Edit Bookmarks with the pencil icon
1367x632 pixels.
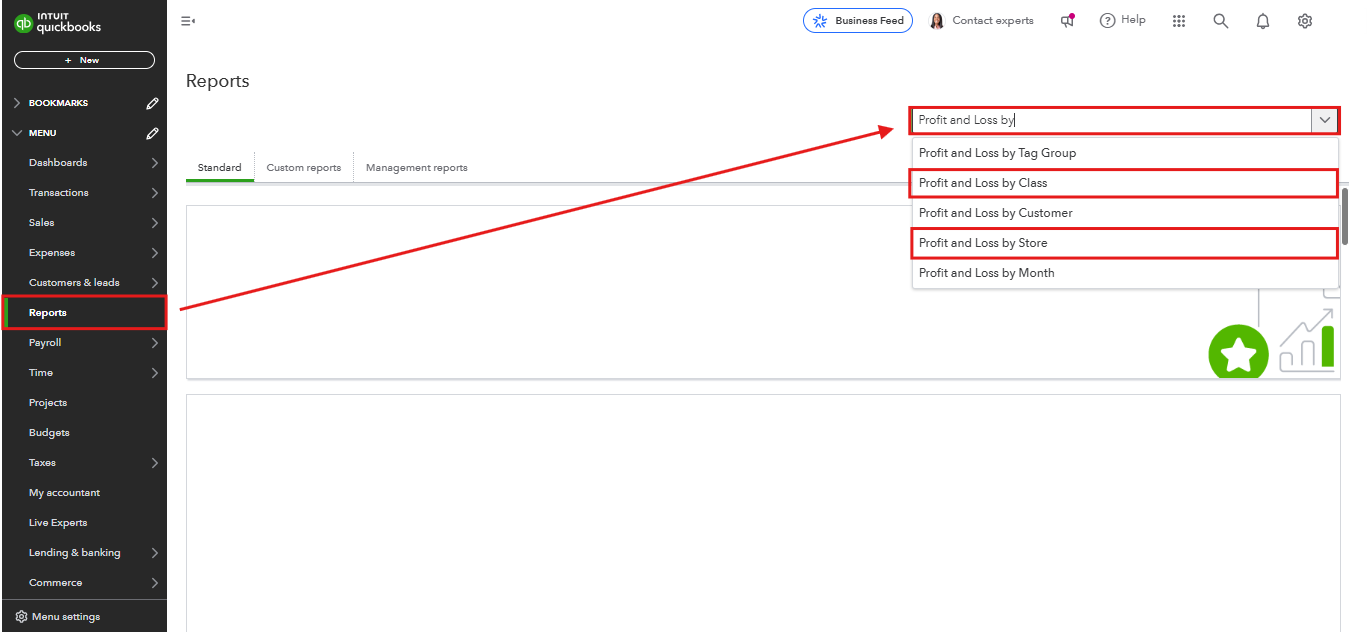[x=152, y=103]
